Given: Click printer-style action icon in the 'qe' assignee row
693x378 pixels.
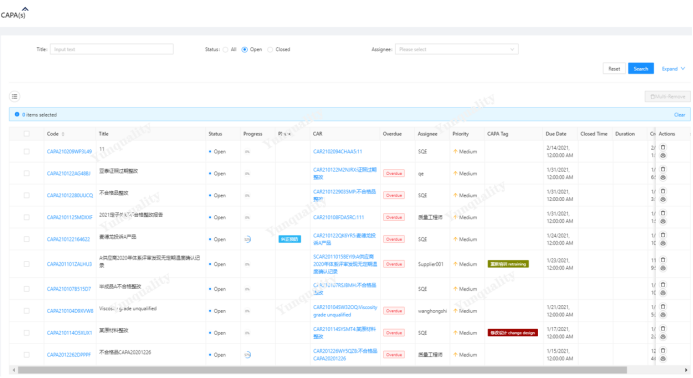Looking at the screenshot, I should (663, 178).
